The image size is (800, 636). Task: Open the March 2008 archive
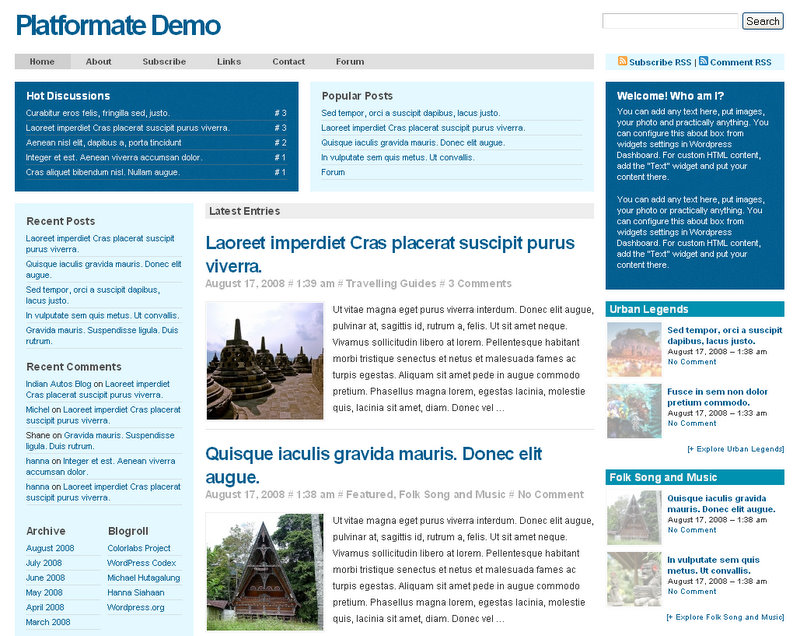pos(48,622)
